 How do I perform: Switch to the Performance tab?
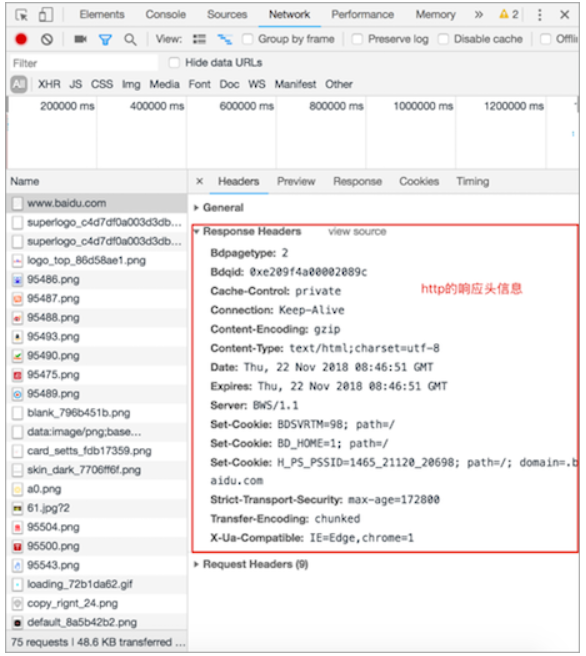click(x=363, y=15)
